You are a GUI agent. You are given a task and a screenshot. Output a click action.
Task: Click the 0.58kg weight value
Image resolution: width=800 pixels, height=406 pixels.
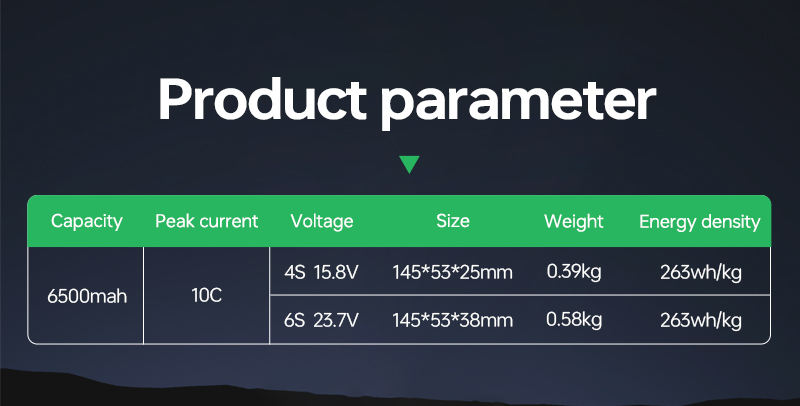pos(574,320)
